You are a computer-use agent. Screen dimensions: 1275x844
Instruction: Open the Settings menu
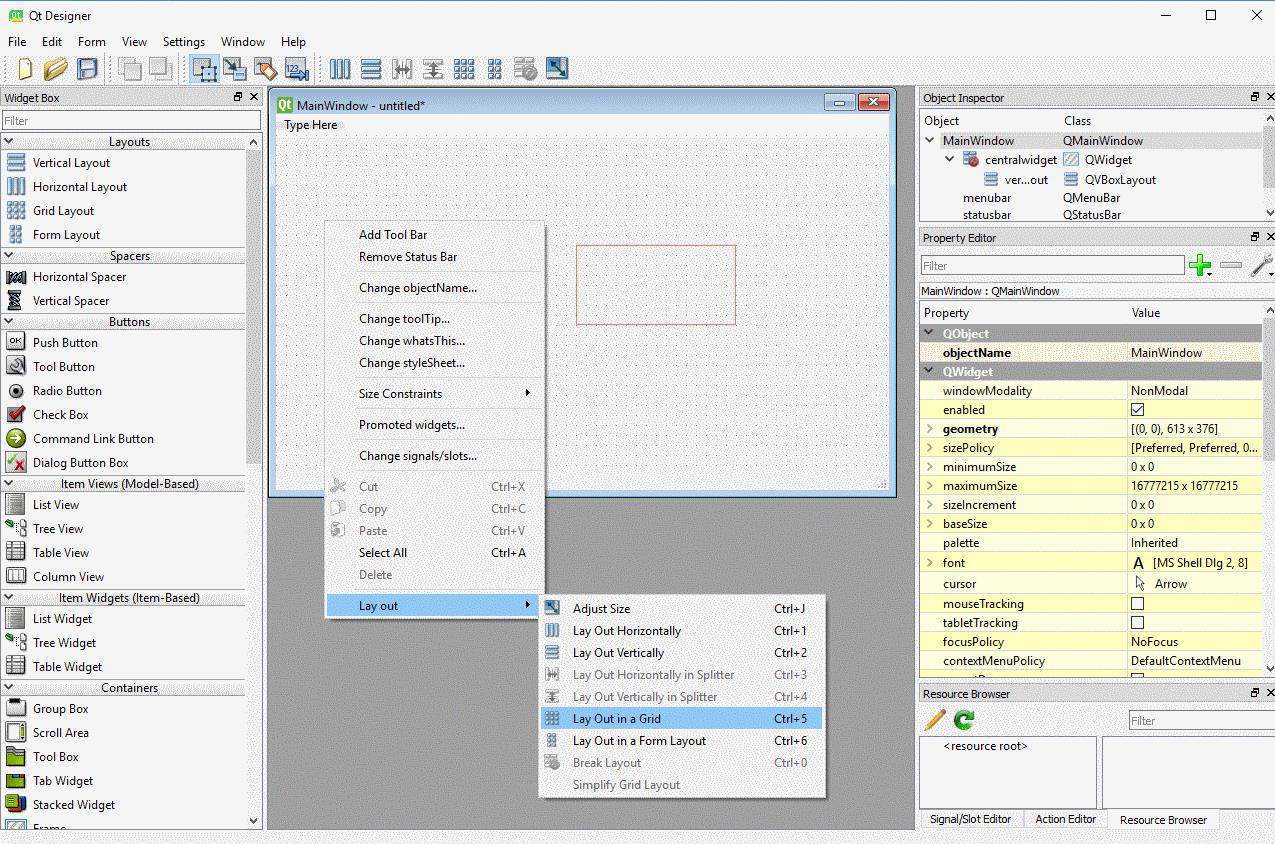tap(183, 42)
